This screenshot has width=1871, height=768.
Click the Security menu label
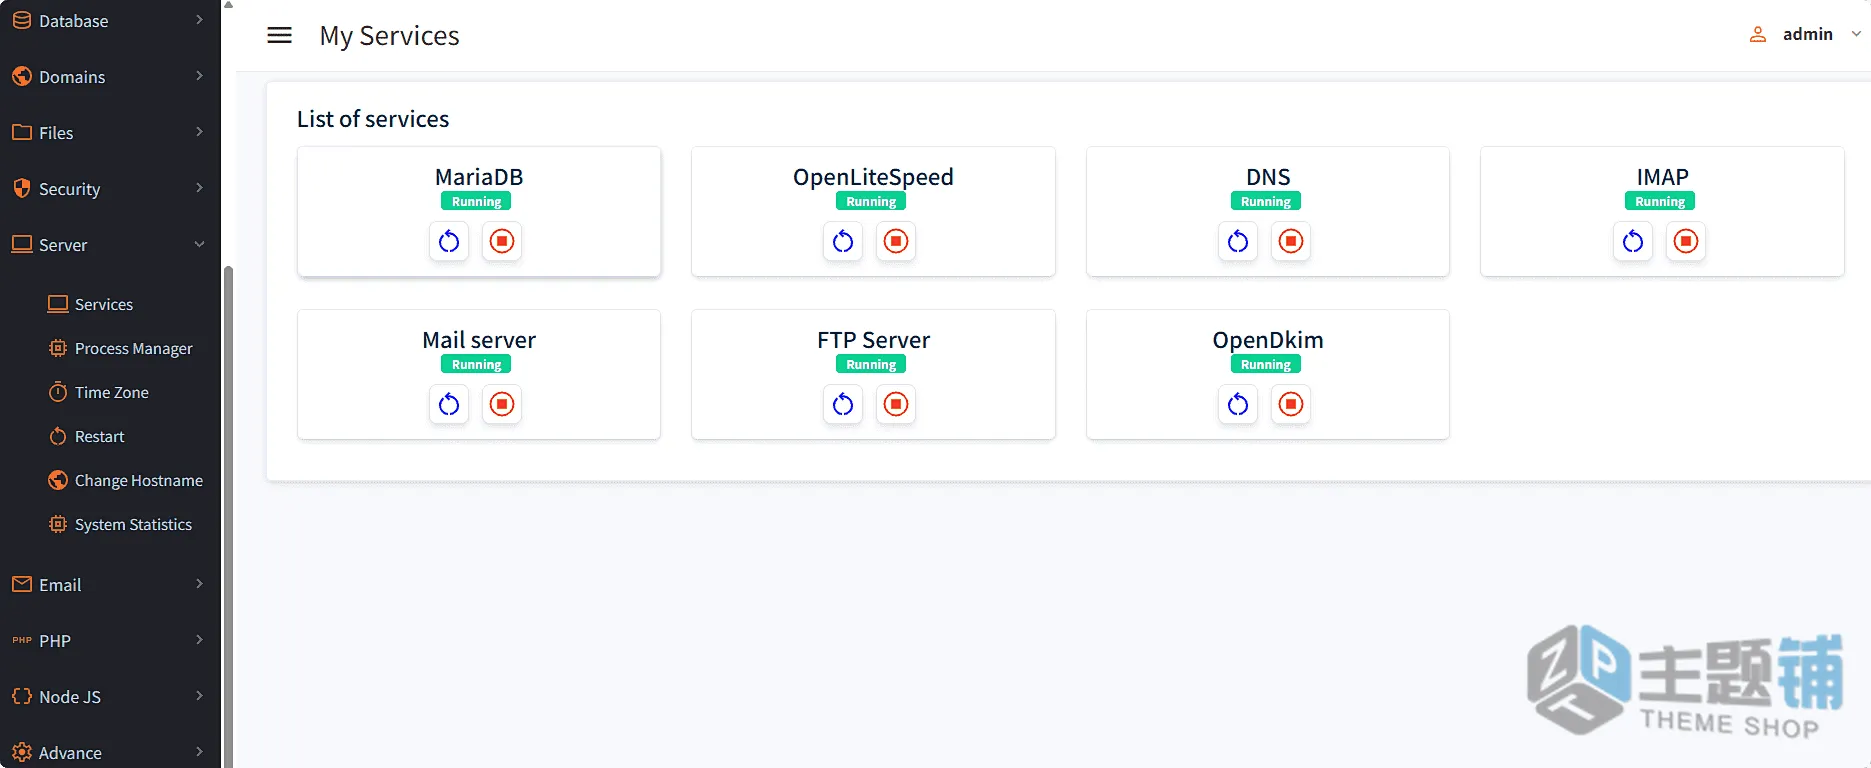69,189
